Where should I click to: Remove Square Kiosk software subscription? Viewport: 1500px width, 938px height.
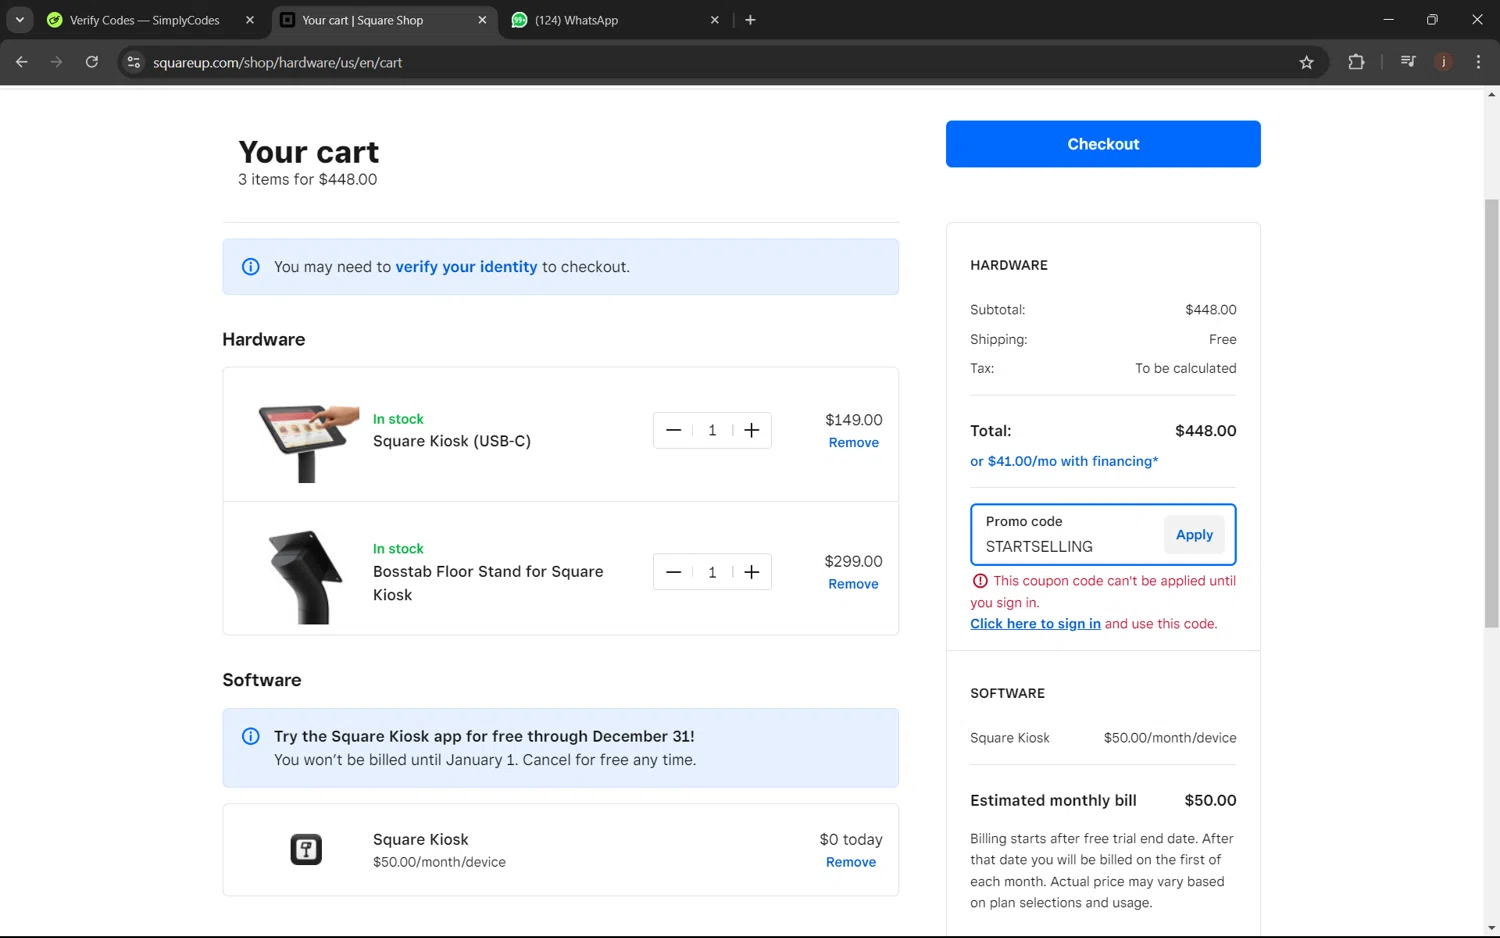click(x=851, y=862)
